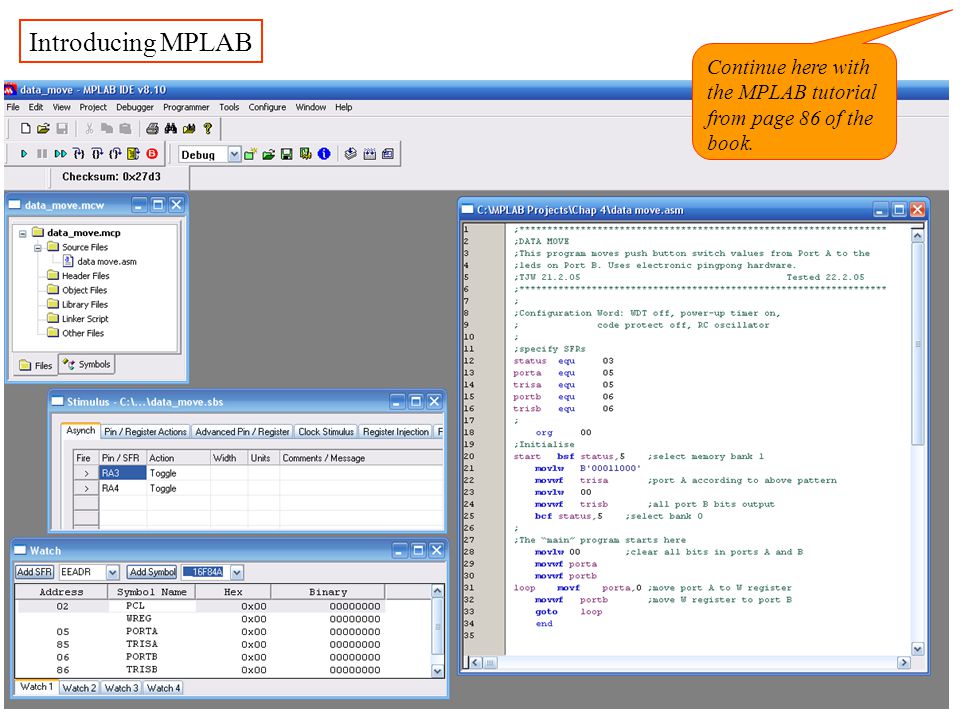Select the Files tab in project window
Screen dimensions: 960x720
(x=36, y=366)
